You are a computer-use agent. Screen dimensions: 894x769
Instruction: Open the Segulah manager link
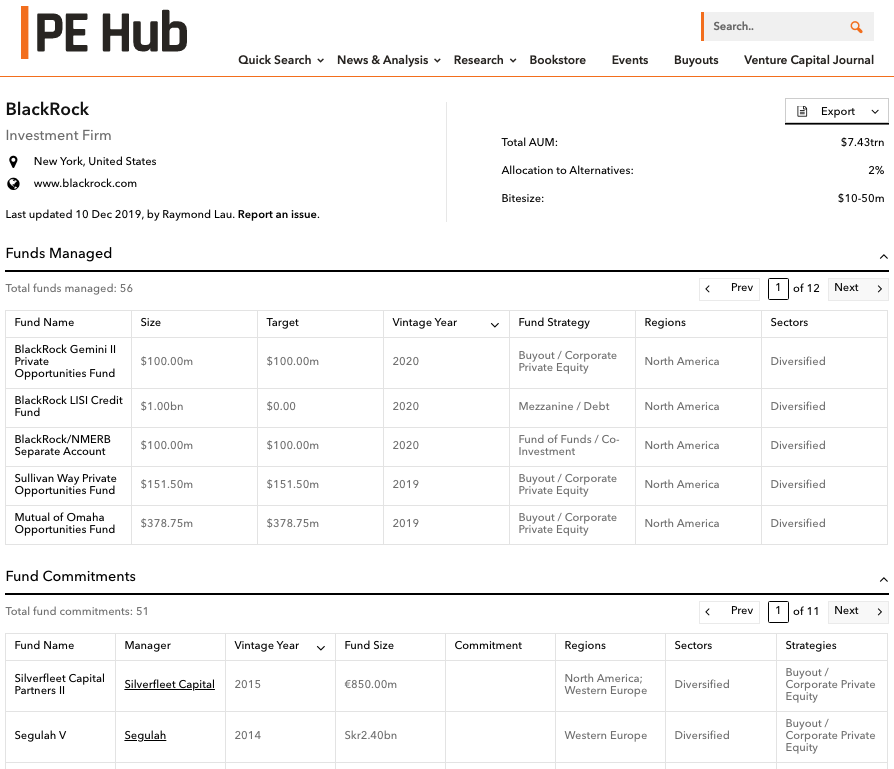point(145,735)
